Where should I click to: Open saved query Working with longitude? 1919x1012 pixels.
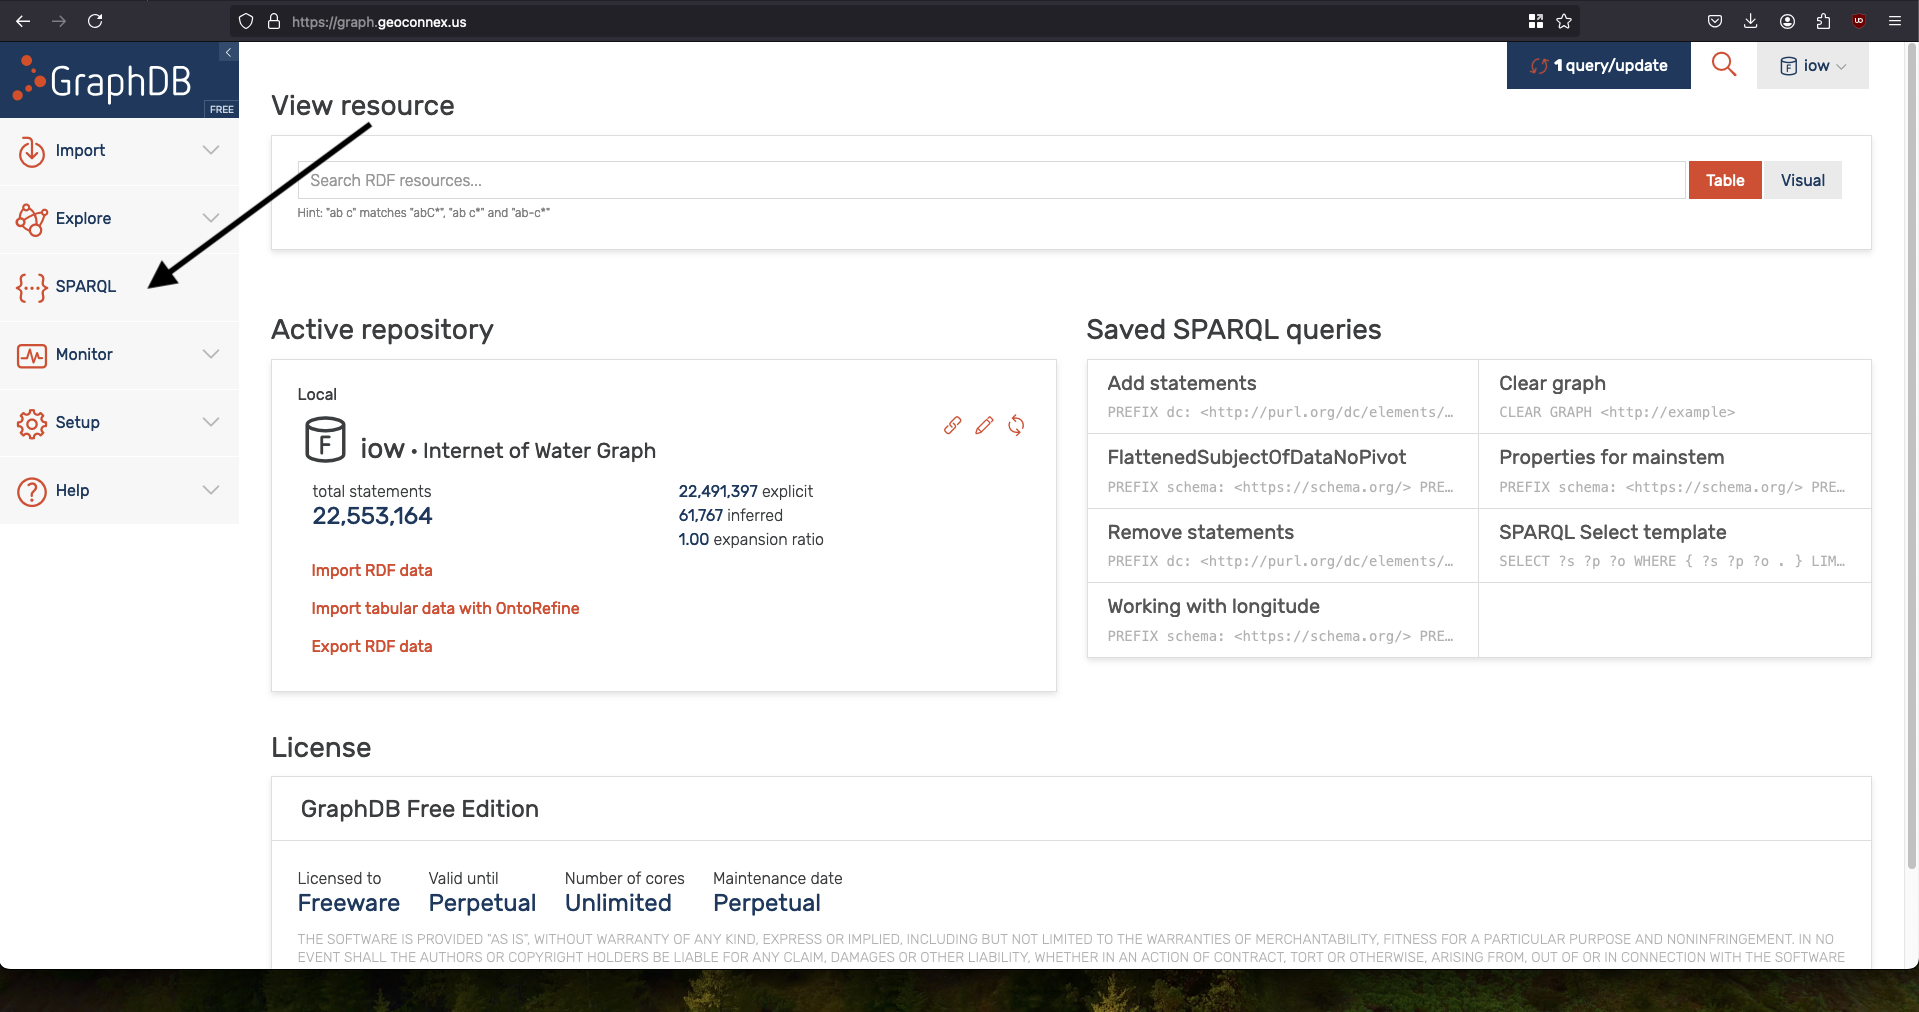(1282, 620)
